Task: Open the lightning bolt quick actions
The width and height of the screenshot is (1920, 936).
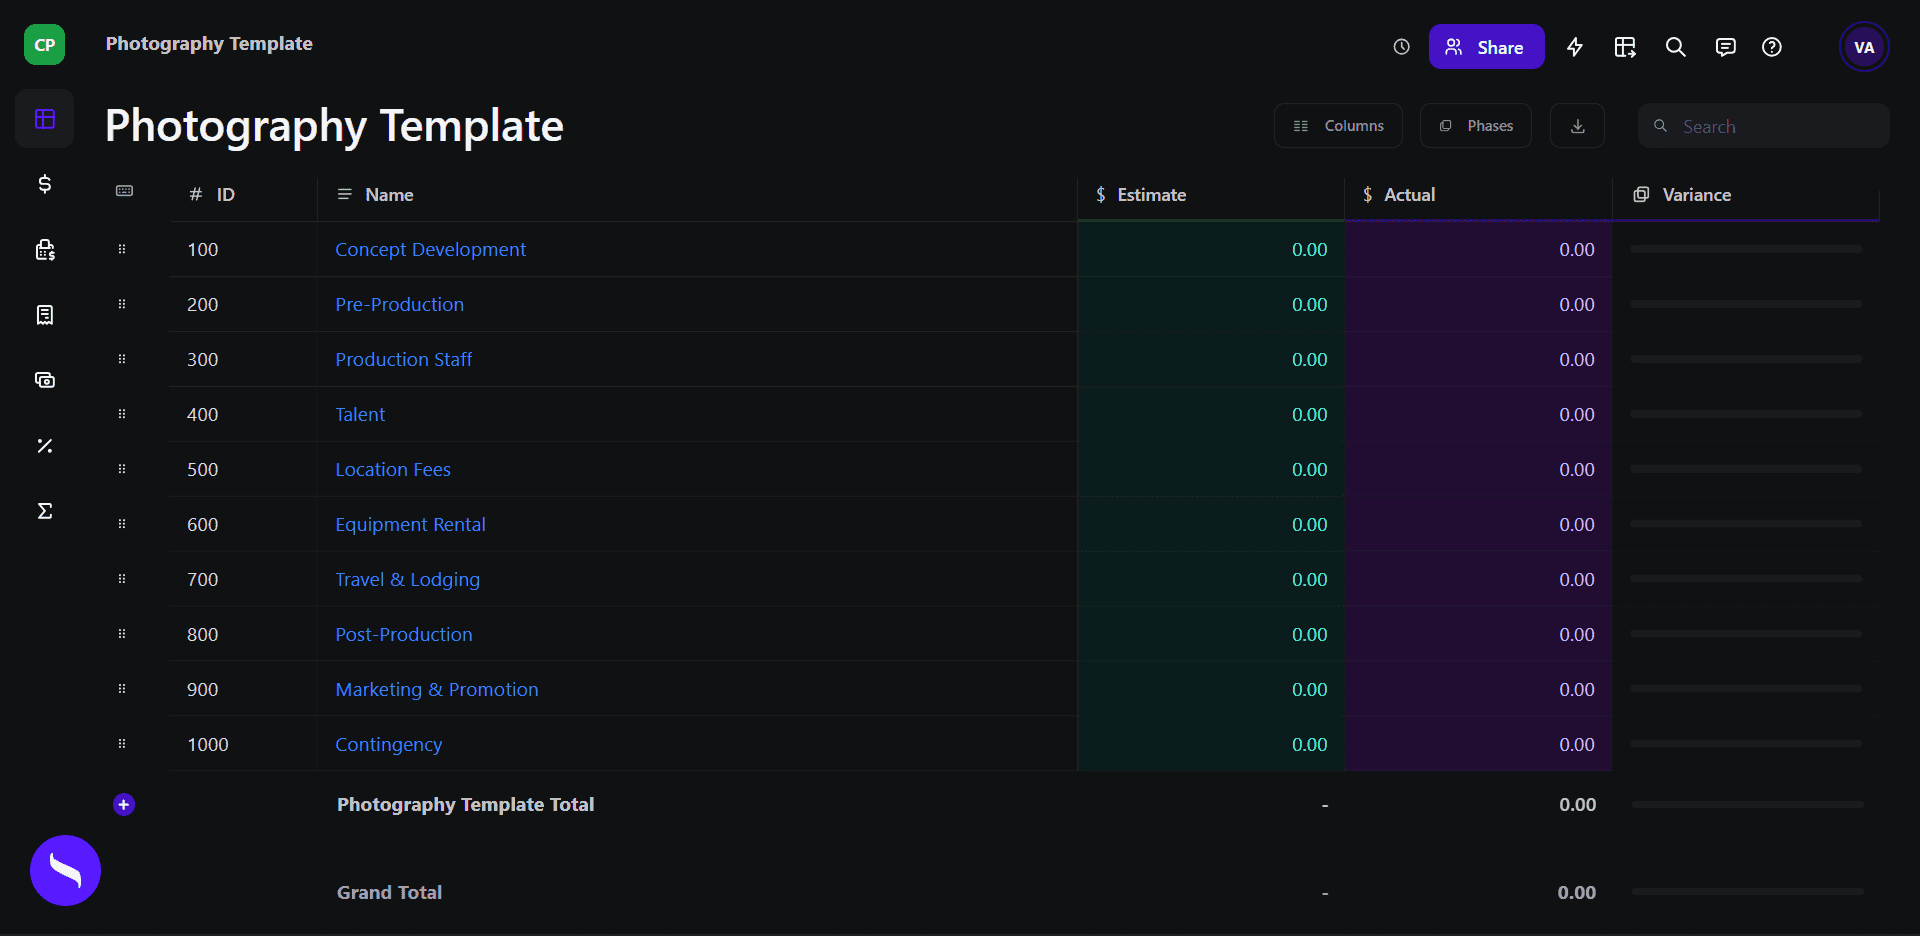Action: 1574,47
